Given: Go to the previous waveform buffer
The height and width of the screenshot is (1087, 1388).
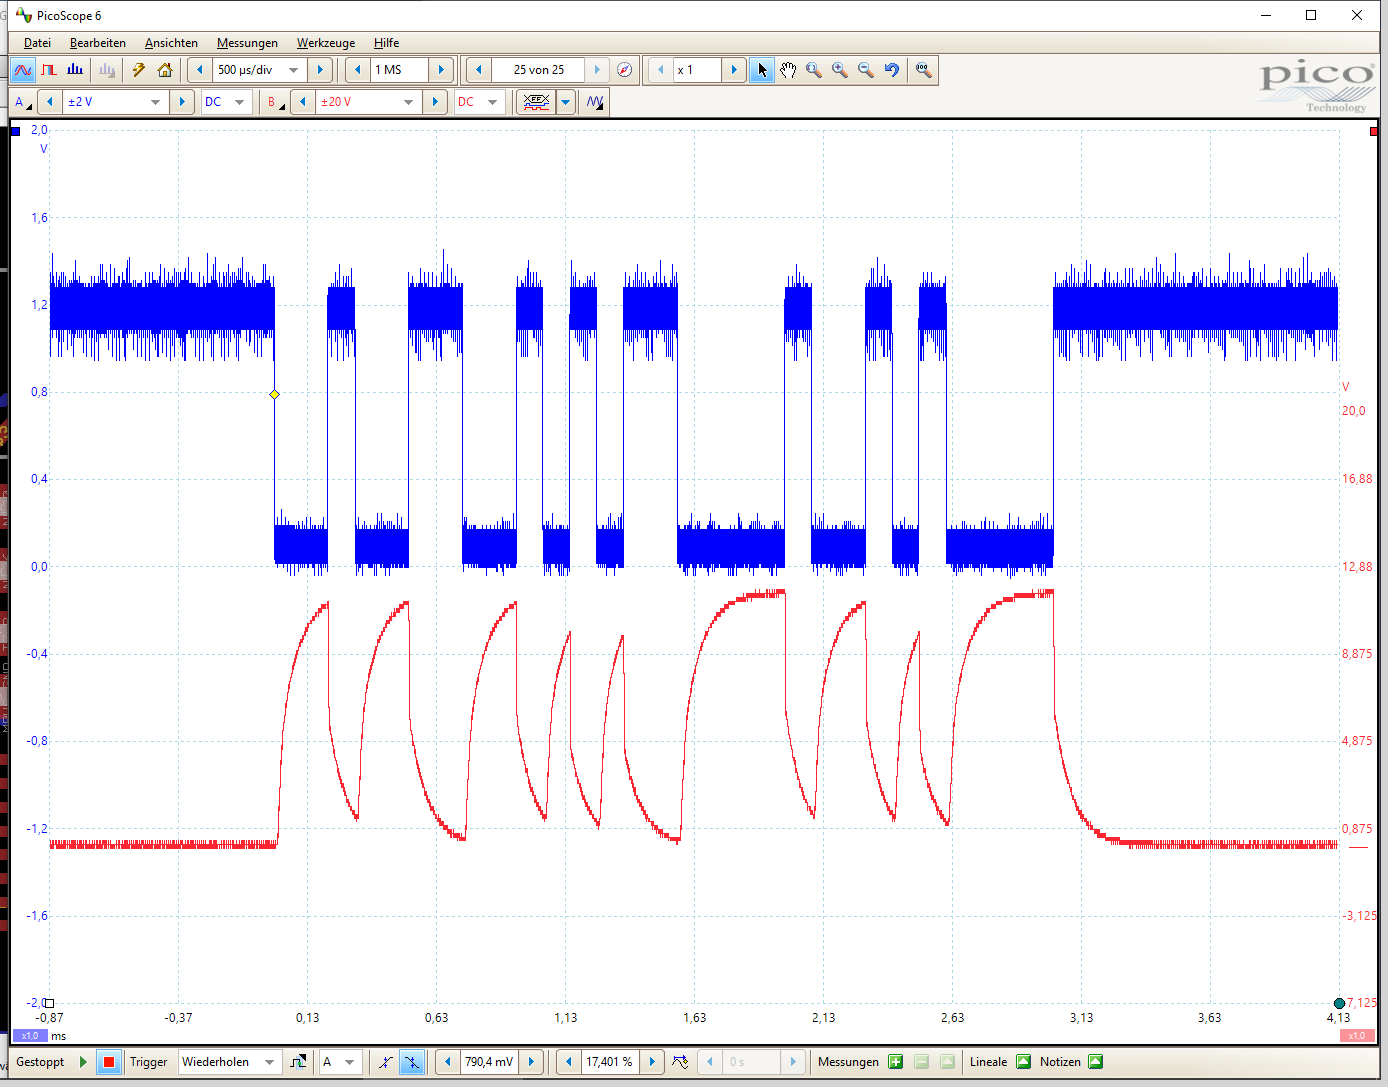Looking at the screenshot, I should click(x=478, y=70).
